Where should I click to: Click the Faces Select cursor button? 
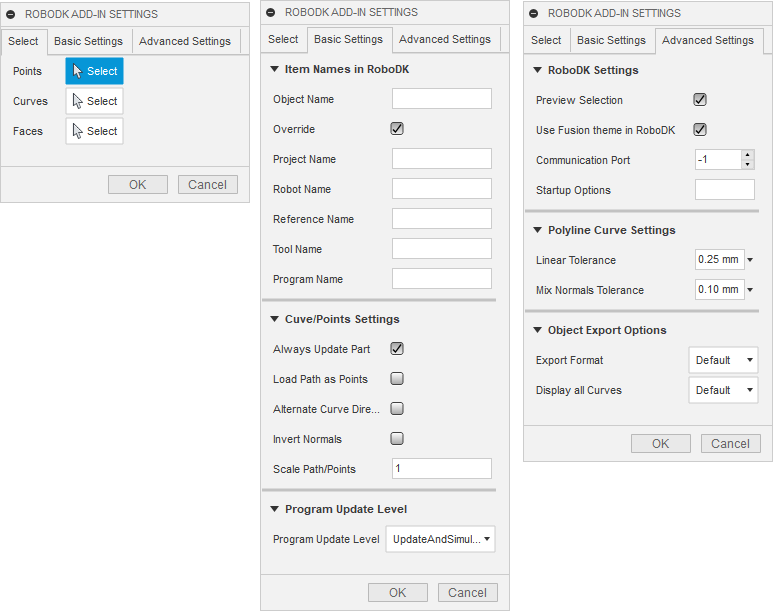click(94, 131)
